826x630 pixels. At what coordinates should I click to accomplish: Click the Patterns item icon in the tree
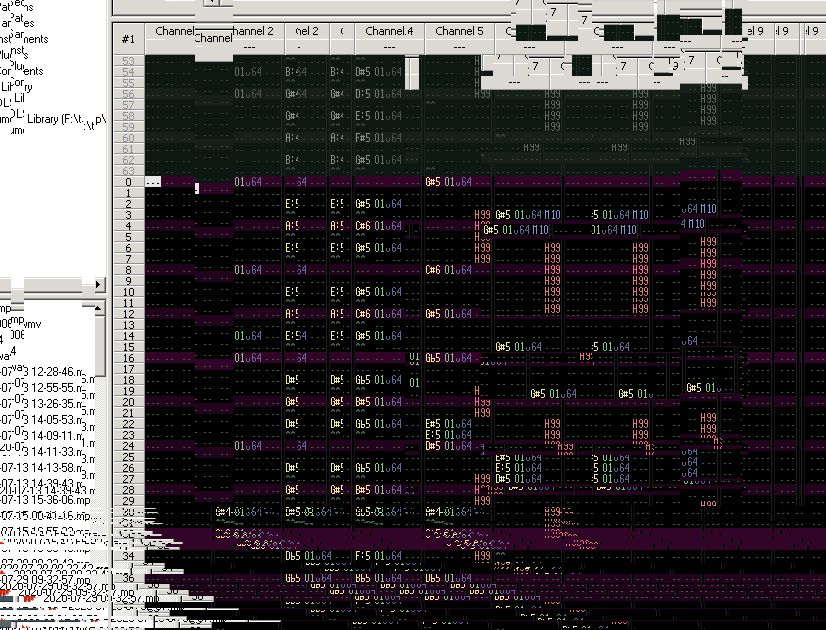(4, 8)
